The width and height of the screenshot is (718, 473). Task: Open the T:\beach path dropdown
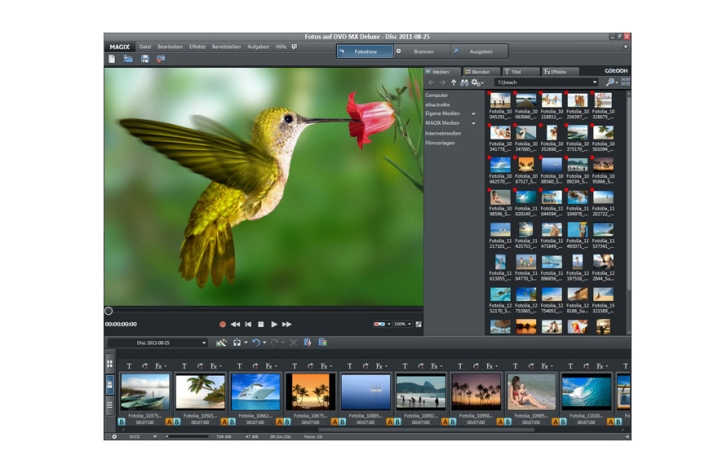[x=595, y=83]
